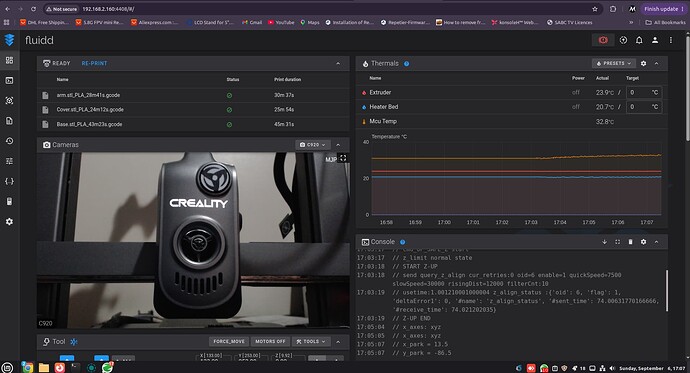Open the Console settings gear

(x=643, y=242)
